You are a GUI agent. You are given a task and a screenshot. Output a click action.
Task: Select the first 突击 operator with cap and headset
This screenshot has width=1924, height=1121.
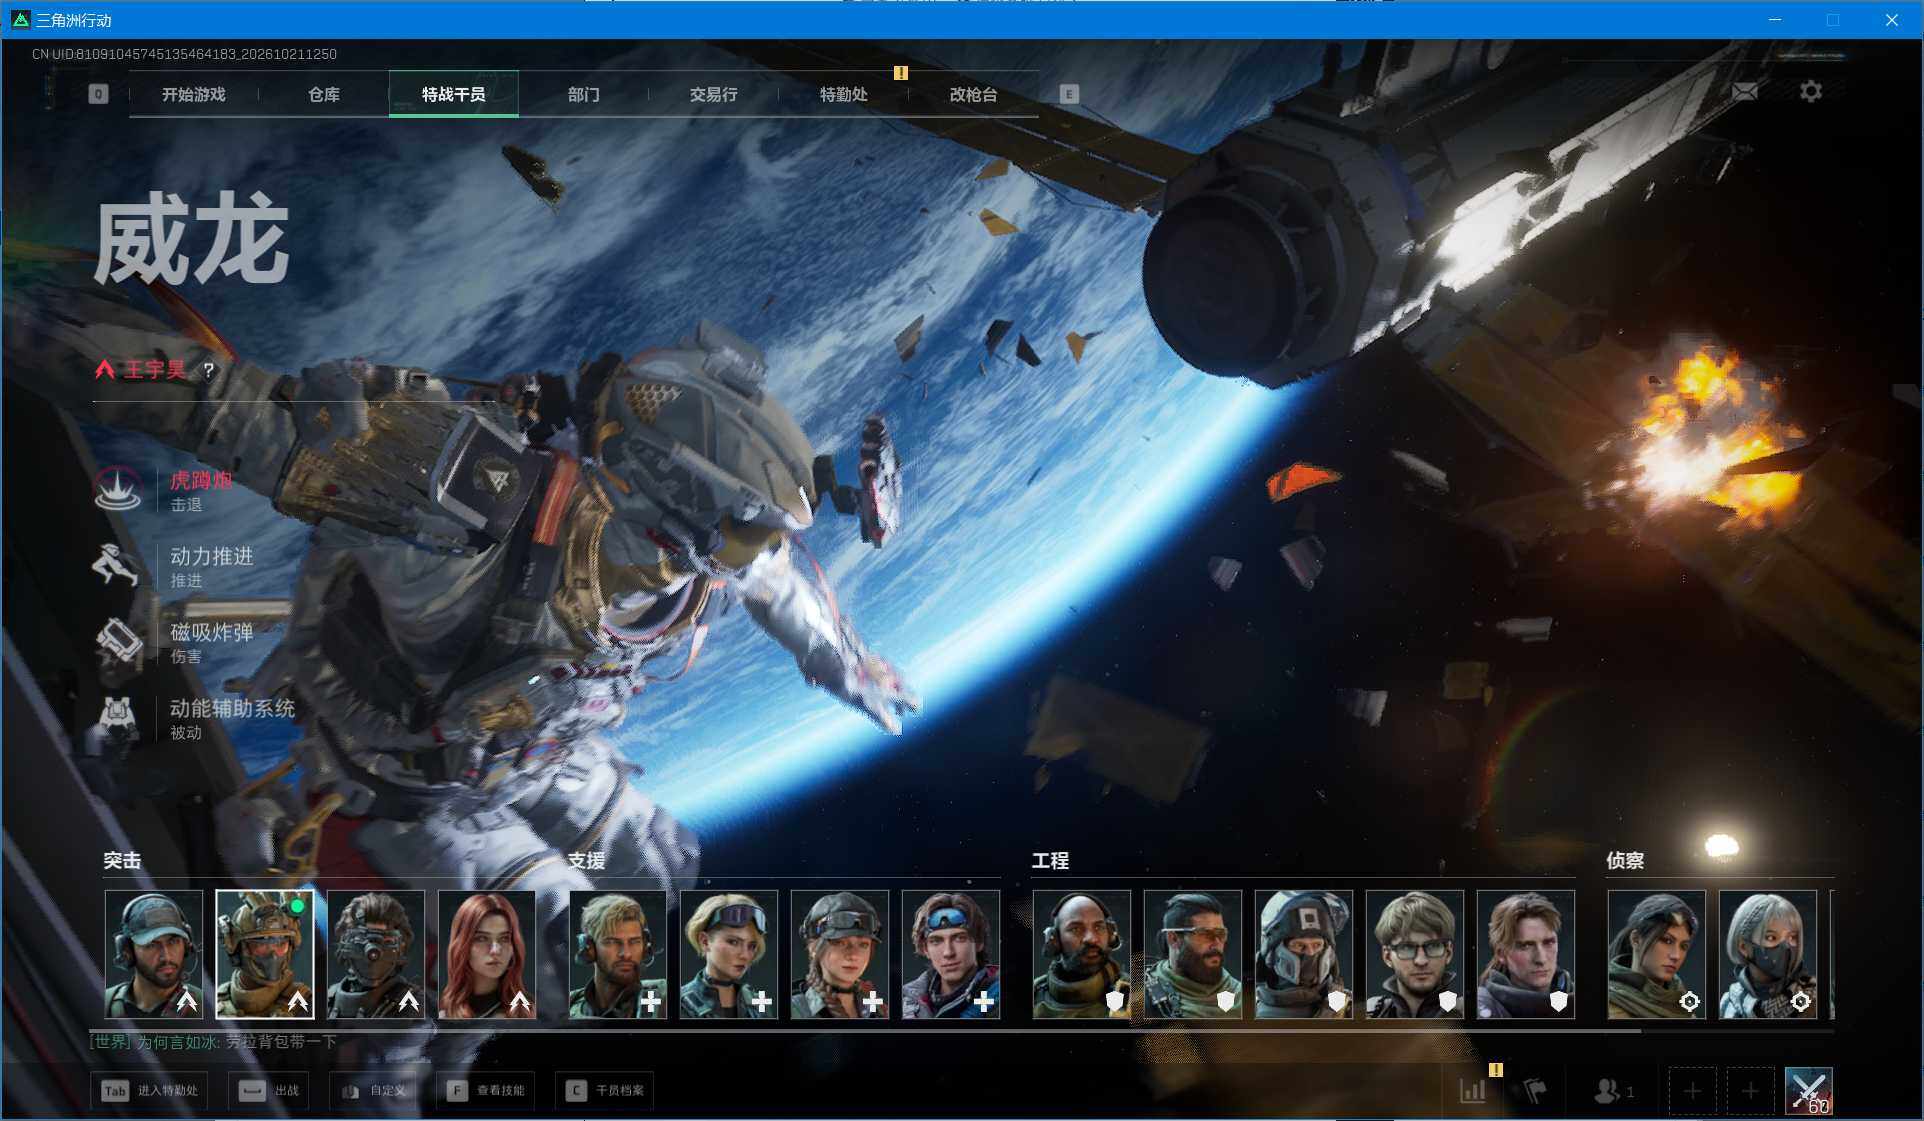tap(154, 955)
